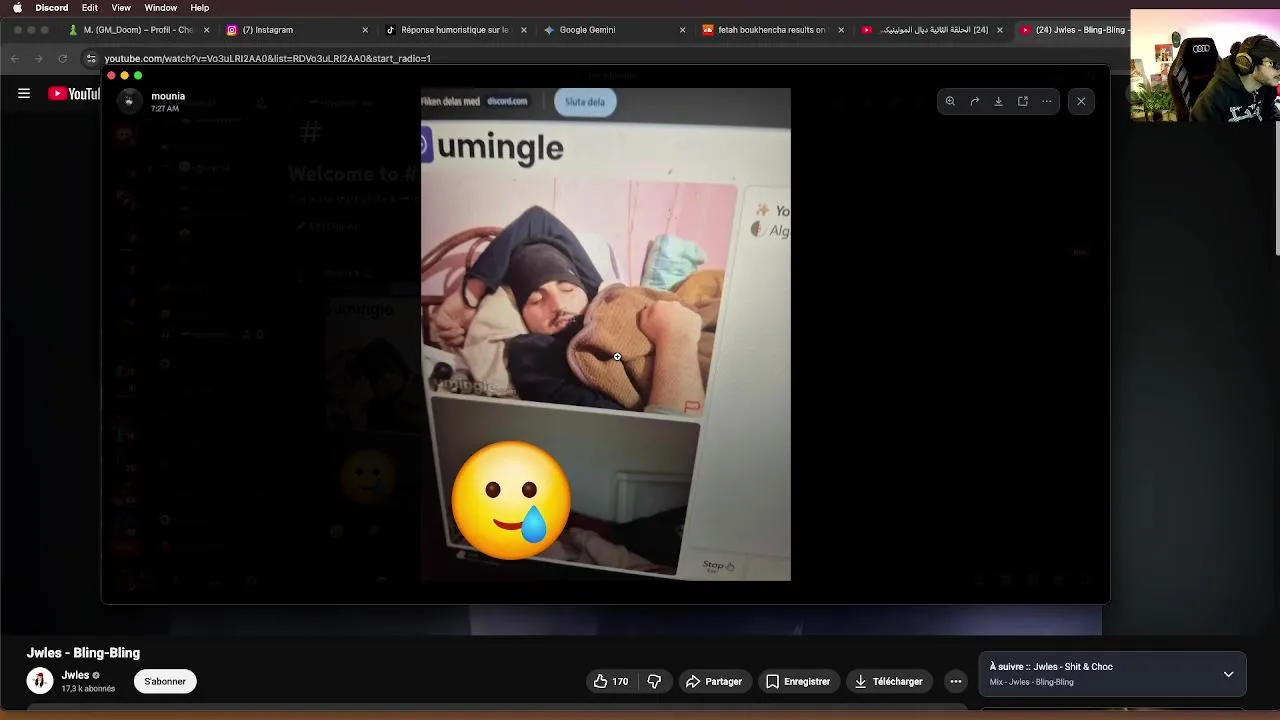Open more options in image viewer toolbar
This screenshot has width=1280, height=720.
point(1046,101)
